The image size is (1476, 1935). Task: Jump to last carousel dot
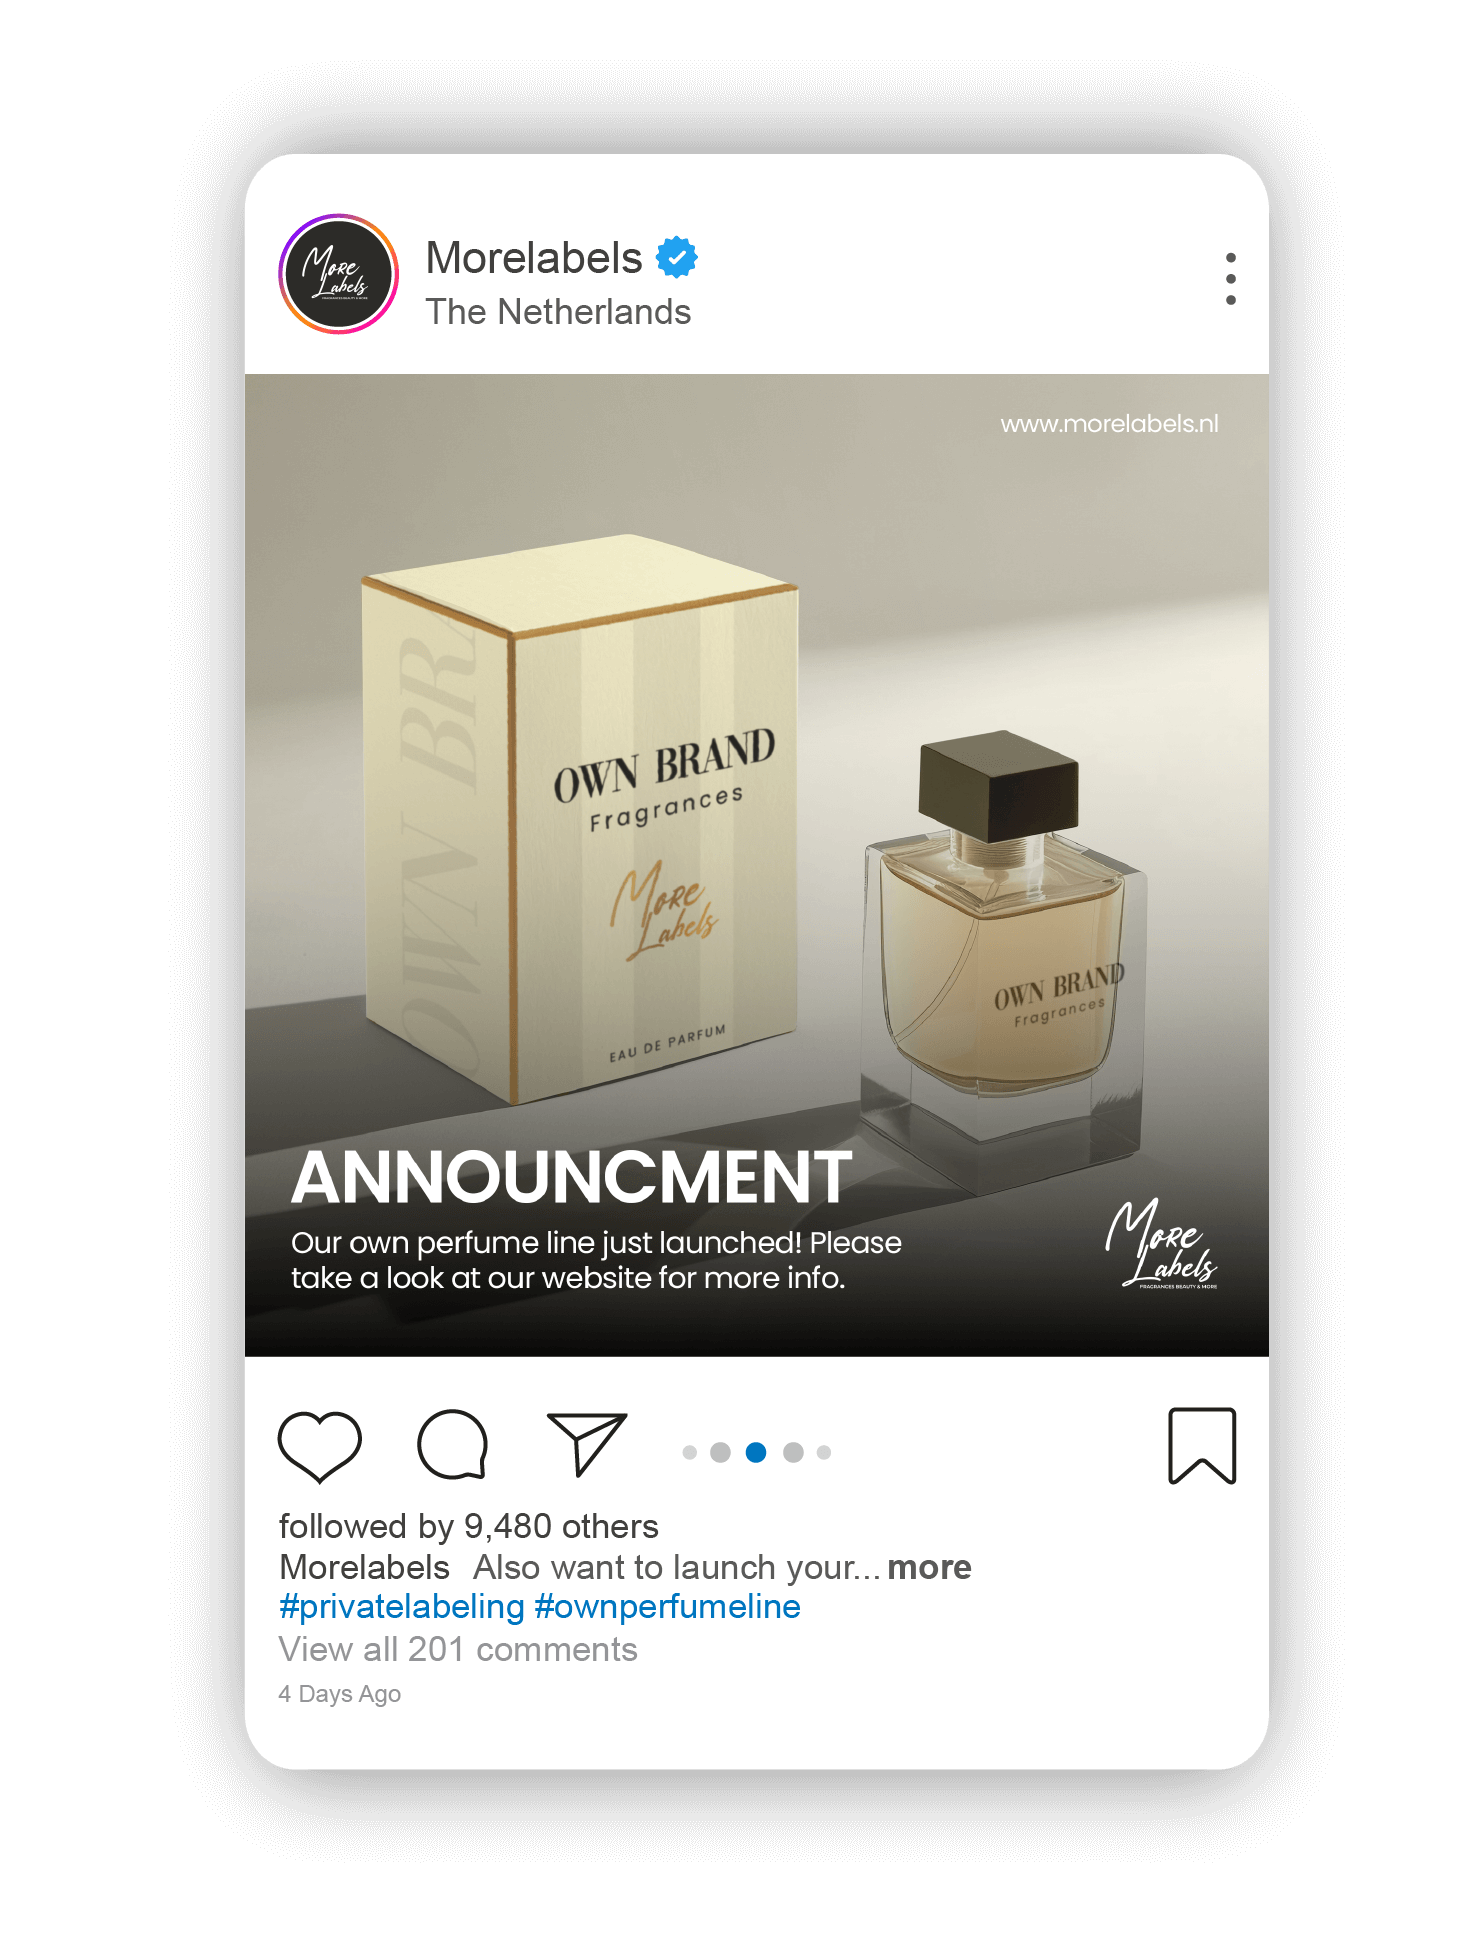pos(824,1452)
